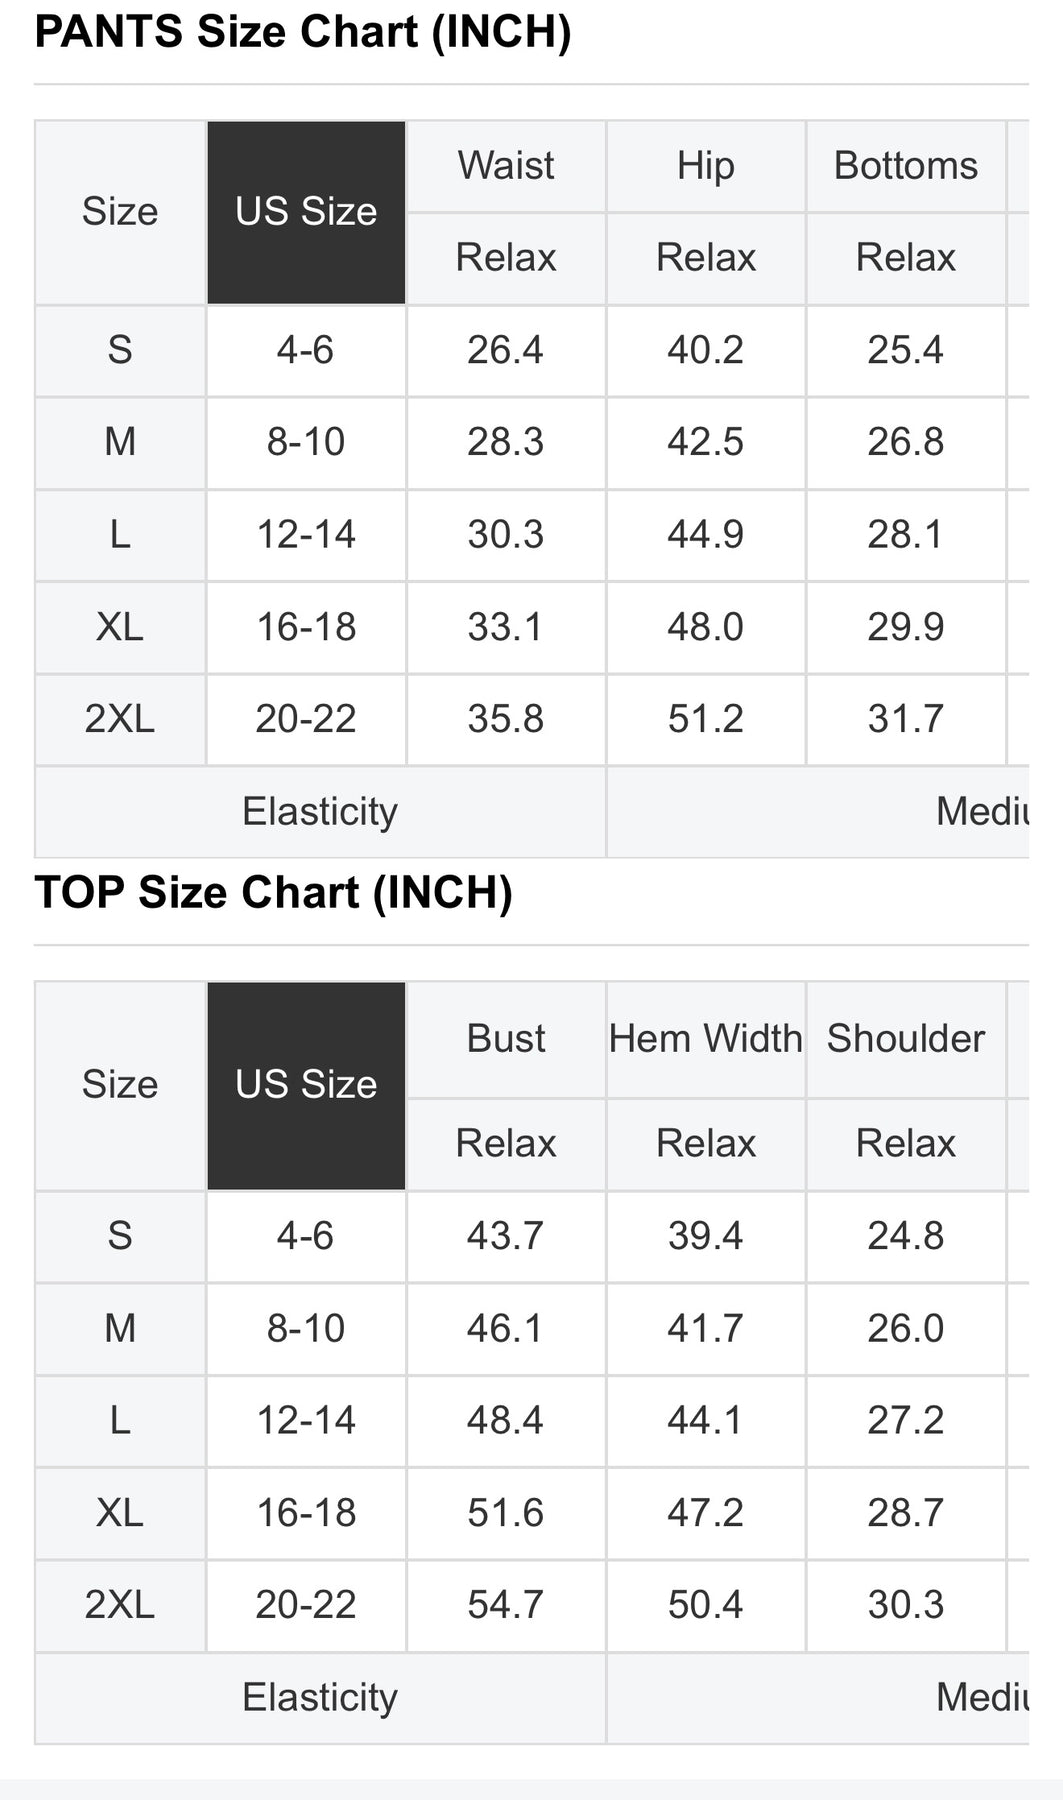Select the 2XL size cell in pants chart
The image size is (1063, 1800).
coord(120,719)
